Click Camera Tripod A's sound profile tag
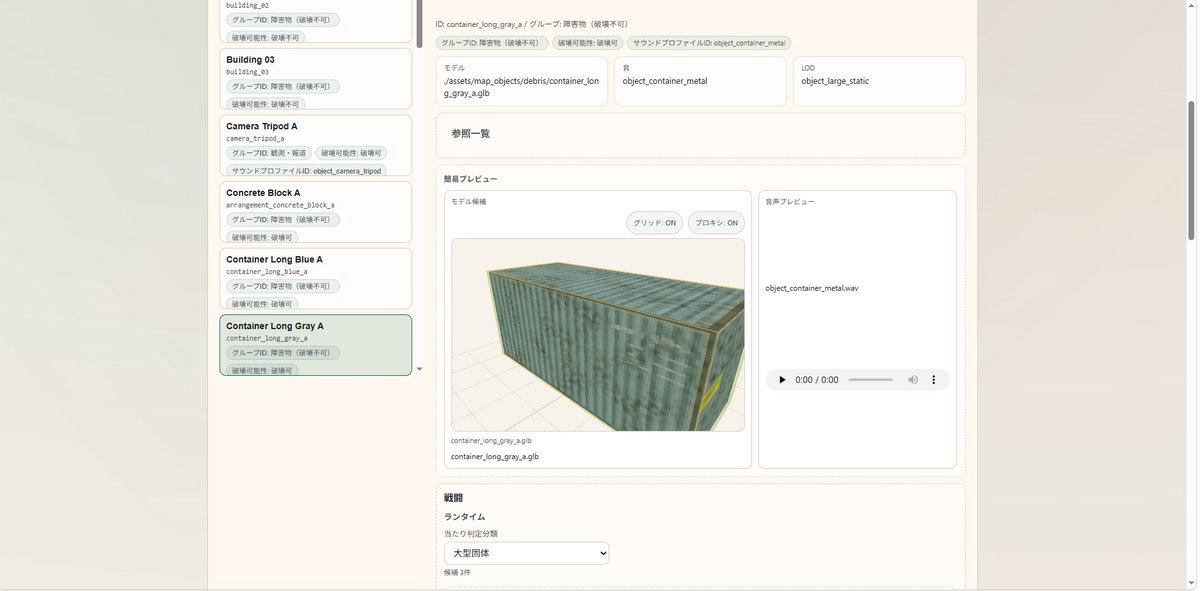 pos(306,171)
